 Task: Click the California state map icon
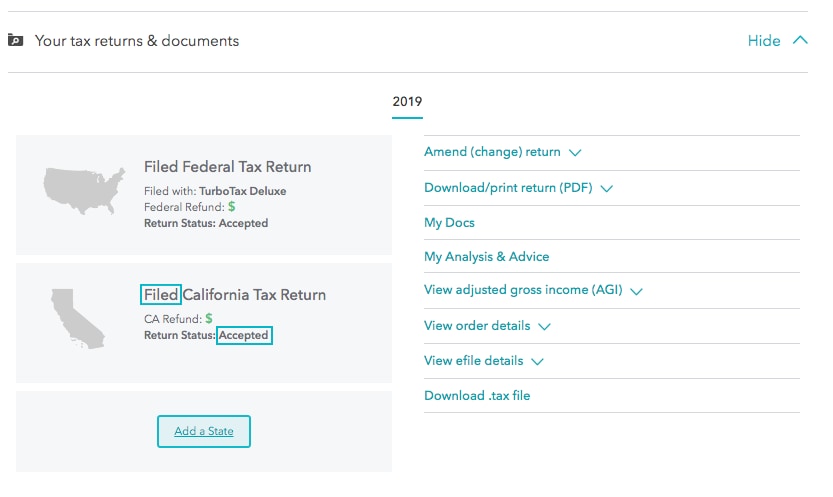click(x=78, y=319)
